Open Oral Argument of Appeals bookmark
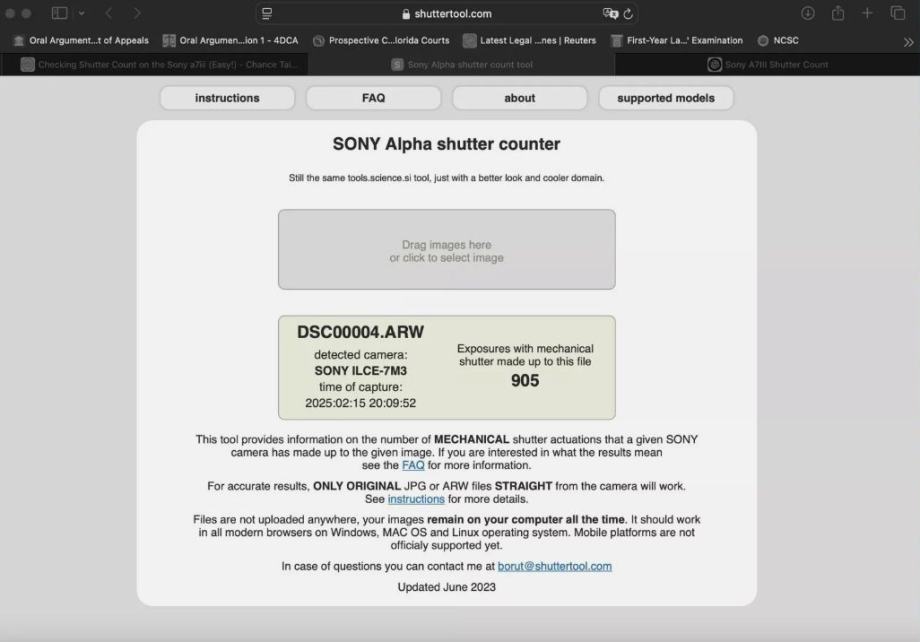920x642 pixels. click(81, 40)
